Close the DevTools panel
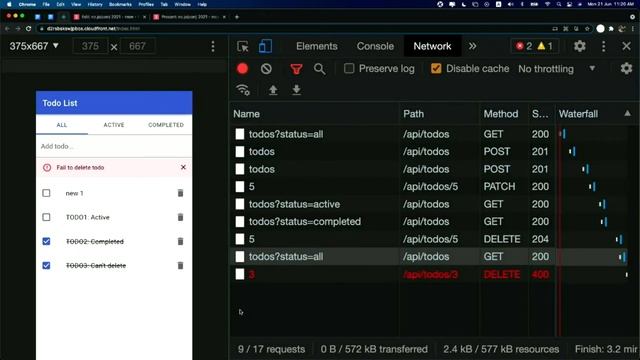 pos(627,46)
